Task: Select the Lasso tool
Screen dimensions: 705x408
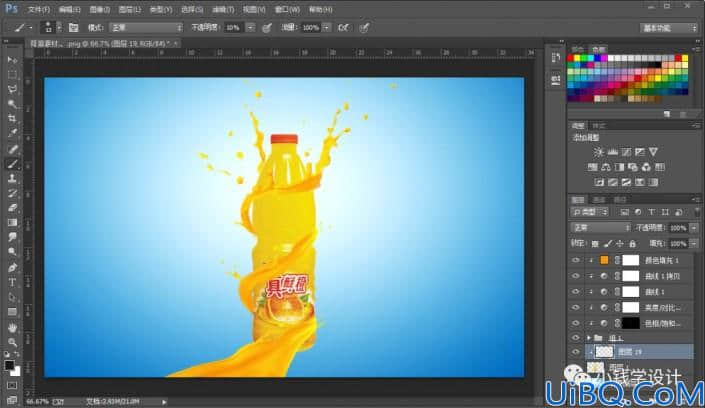Action: (12, 89)
